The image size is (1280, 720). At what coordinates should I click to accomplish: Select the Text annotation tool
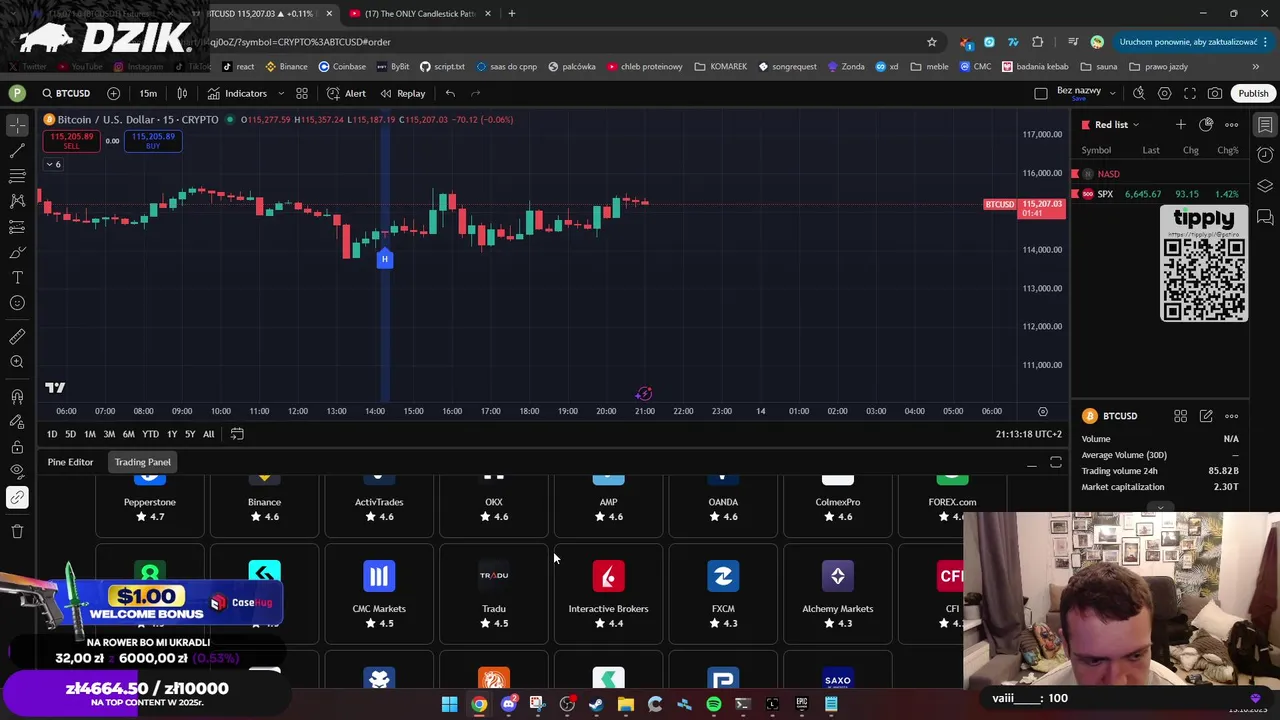pyautogui.click(x=17, y=278)
